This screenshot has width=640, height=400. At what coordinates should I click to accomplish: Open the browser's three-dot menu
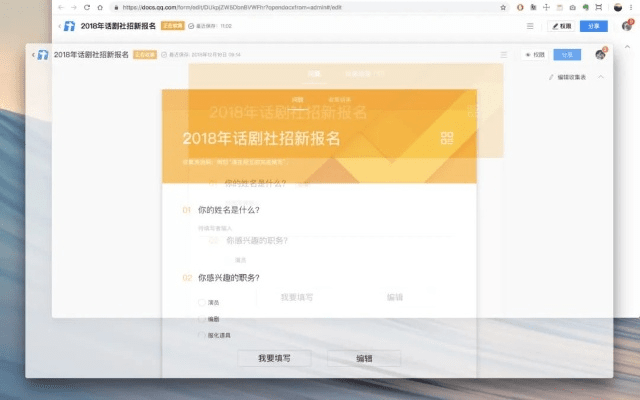[x=632, y=7]
